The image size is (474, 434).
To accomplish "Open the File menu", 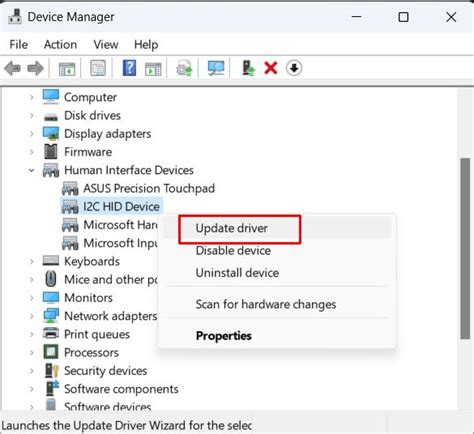I will click(x=19, y=44).
